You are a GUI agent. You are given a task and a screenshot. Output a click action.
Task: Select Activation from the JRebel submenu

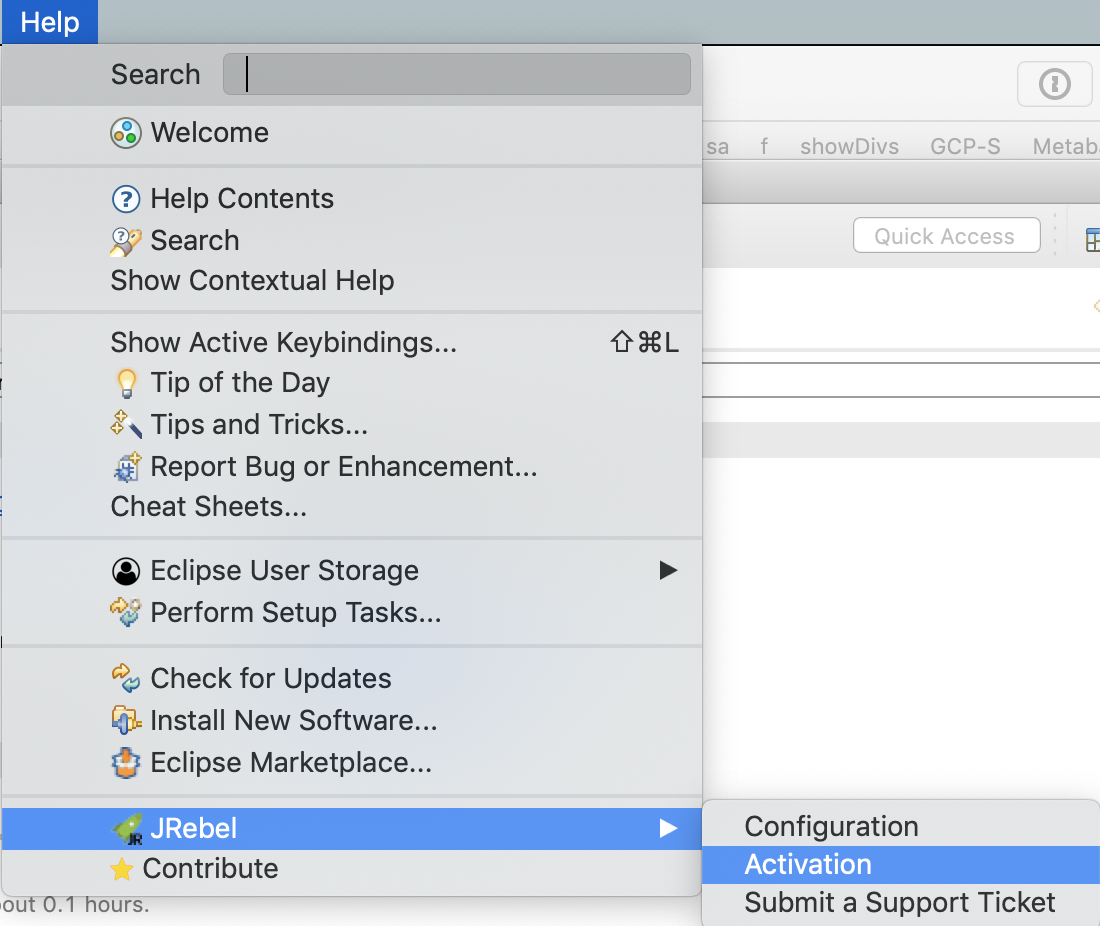point(808,865)
